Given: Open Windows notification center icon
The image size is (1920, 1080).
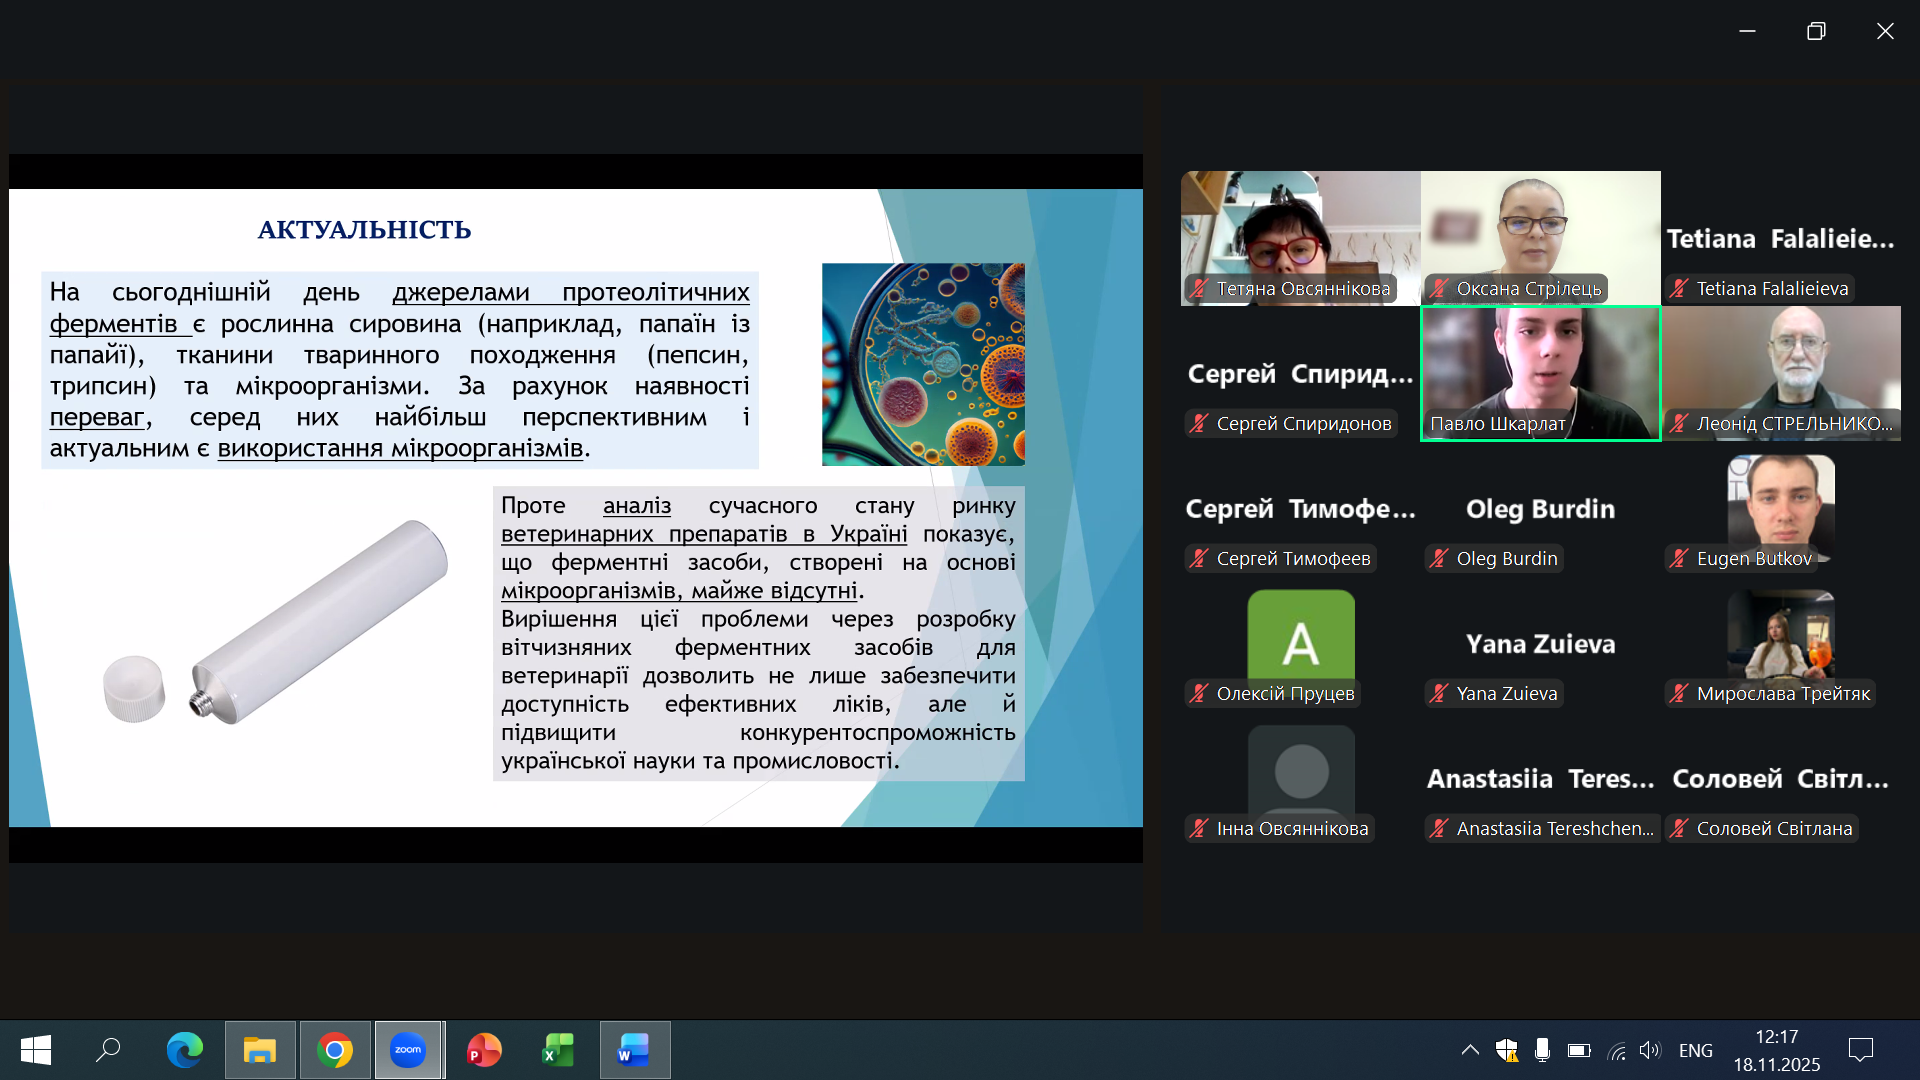Looking at the screenshot, I should pyautogui.click(x=1861, y=1050).
